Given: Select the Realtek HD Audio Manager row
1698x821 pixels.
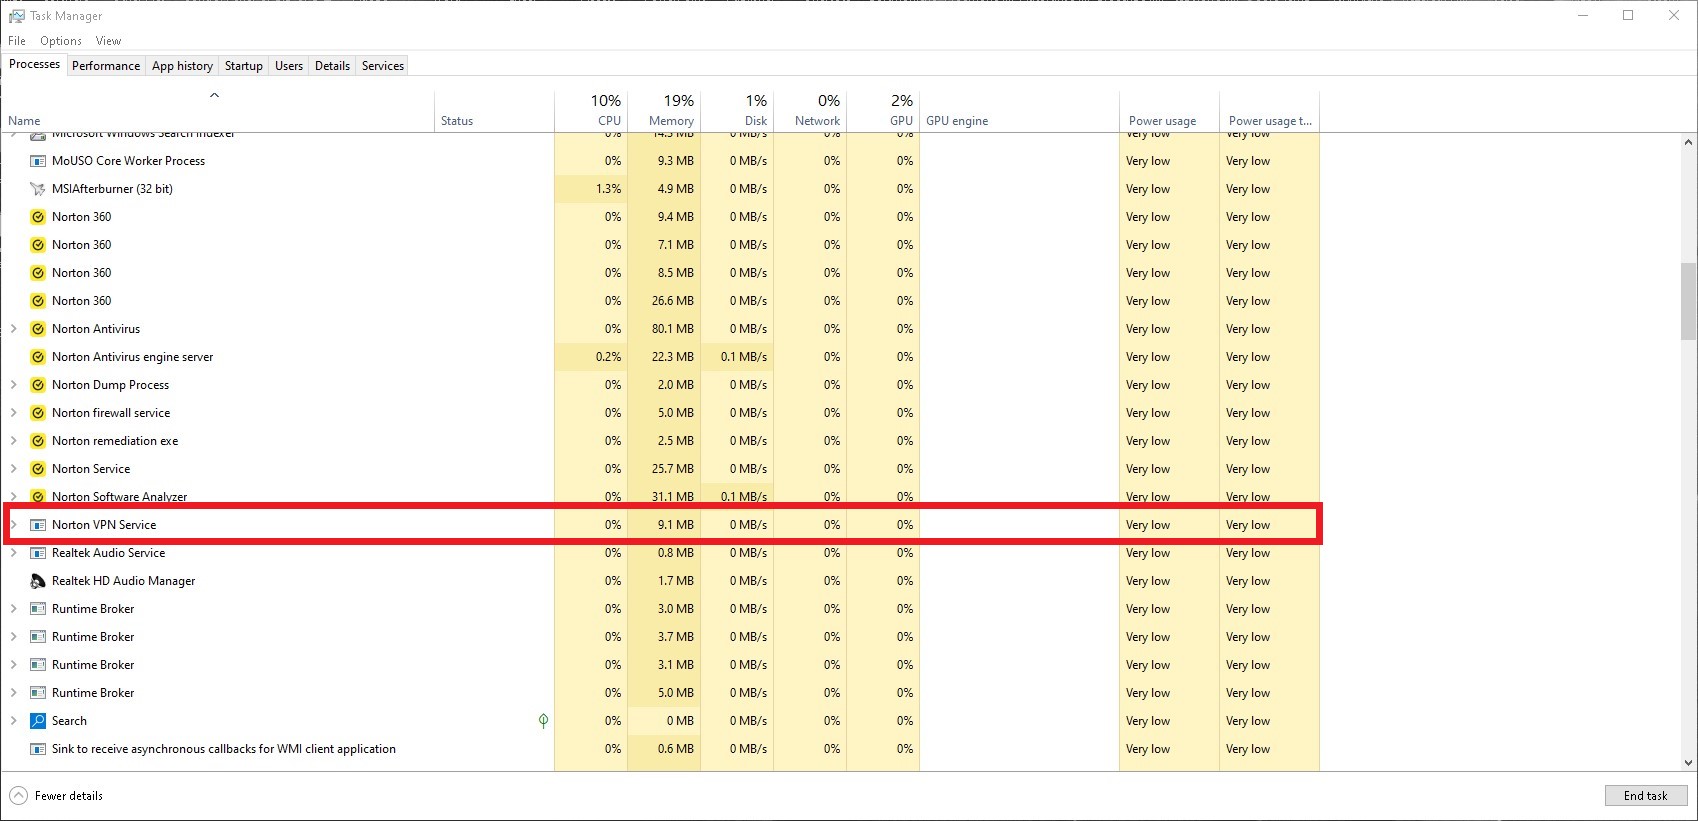Looking at the screenshot, I should click(661, 581).
